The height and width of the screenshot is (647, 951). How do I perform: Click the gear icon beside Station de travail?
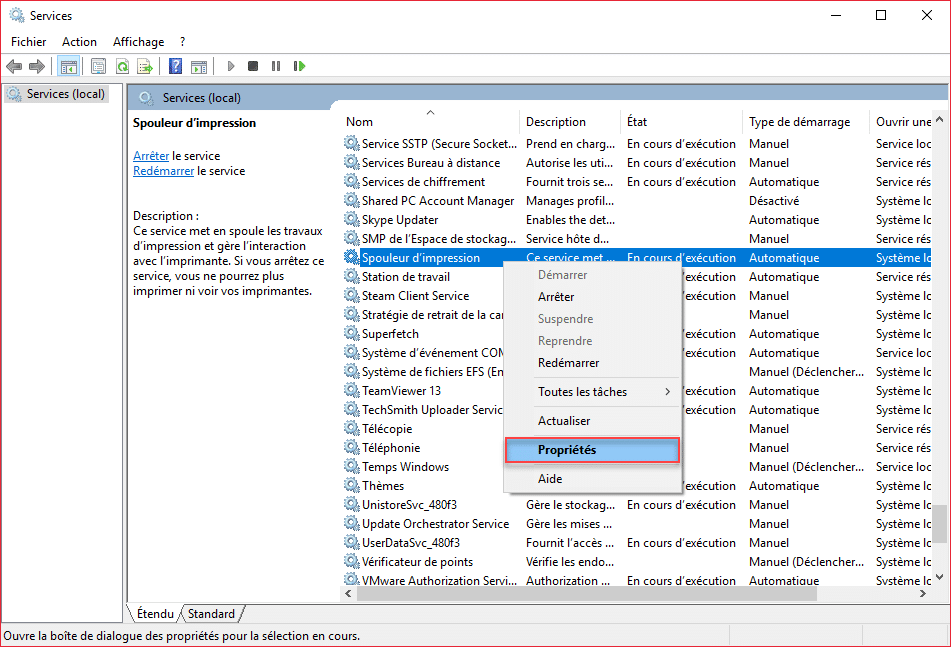[352, 276]
